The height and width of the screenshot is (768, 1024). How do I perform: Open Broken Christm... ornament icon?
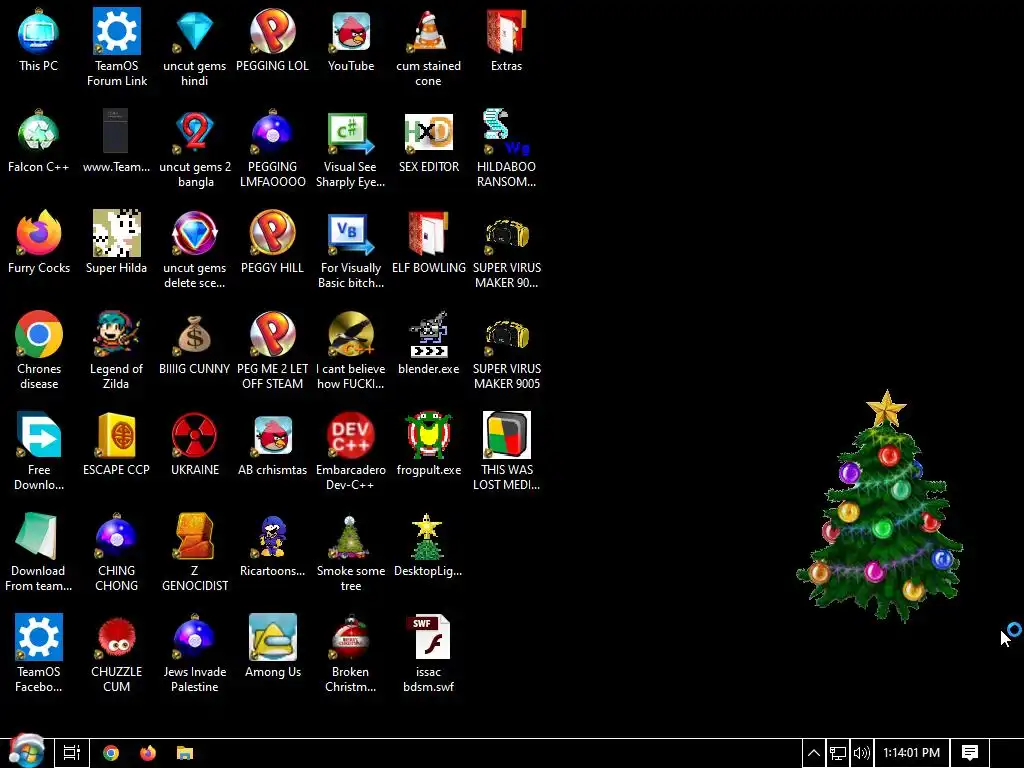[x=351, y=637]
